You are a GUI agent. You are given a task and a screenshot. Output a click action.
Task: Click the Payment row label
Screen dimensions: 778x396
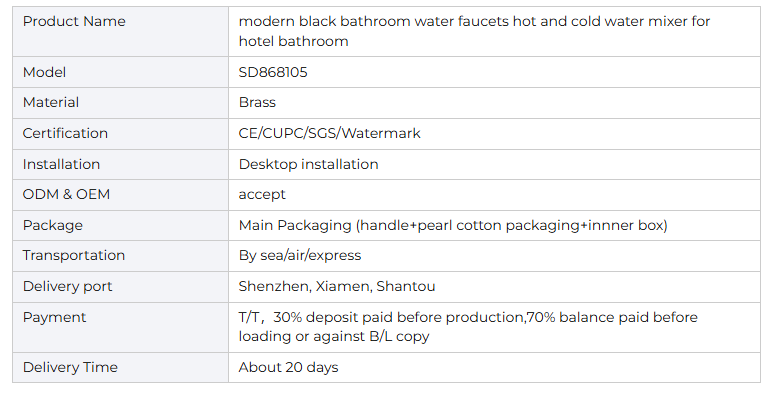pyautogui.click(x=55, y=317)
